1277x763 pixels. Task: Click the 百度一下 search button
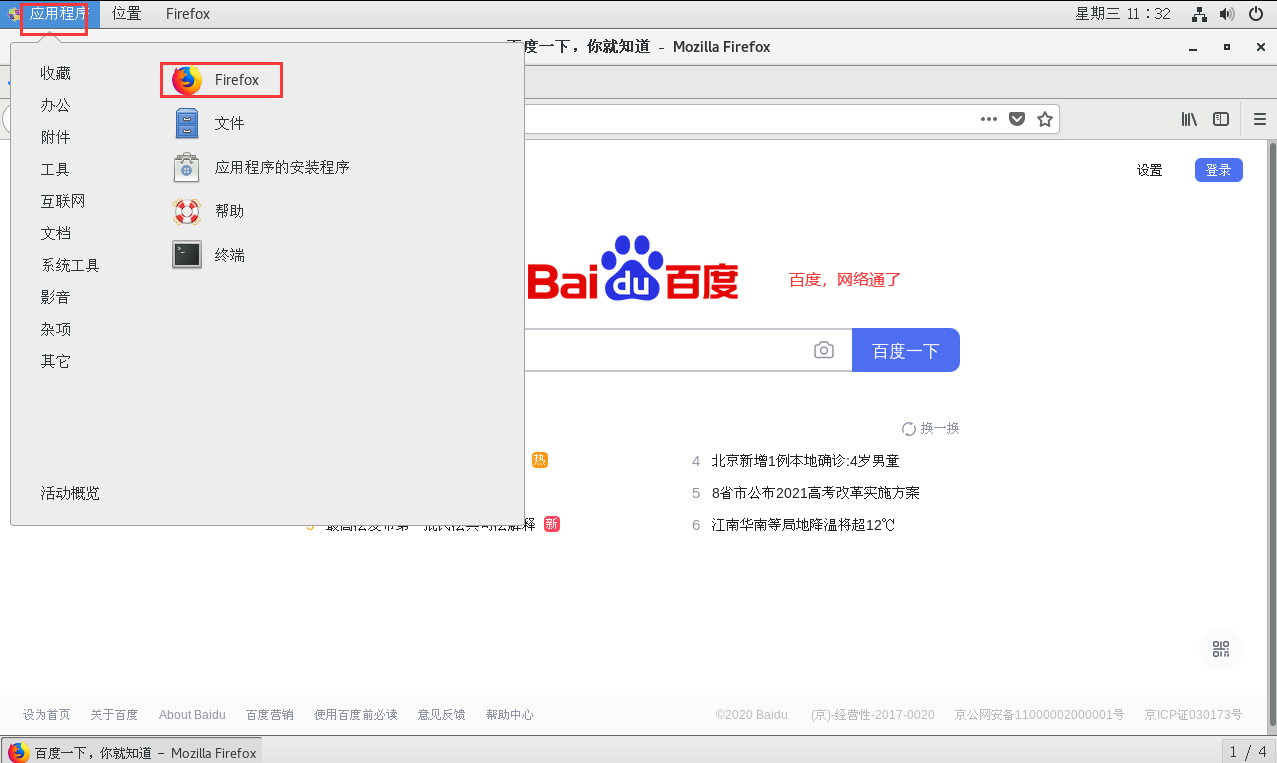click(x=906, y=350)
